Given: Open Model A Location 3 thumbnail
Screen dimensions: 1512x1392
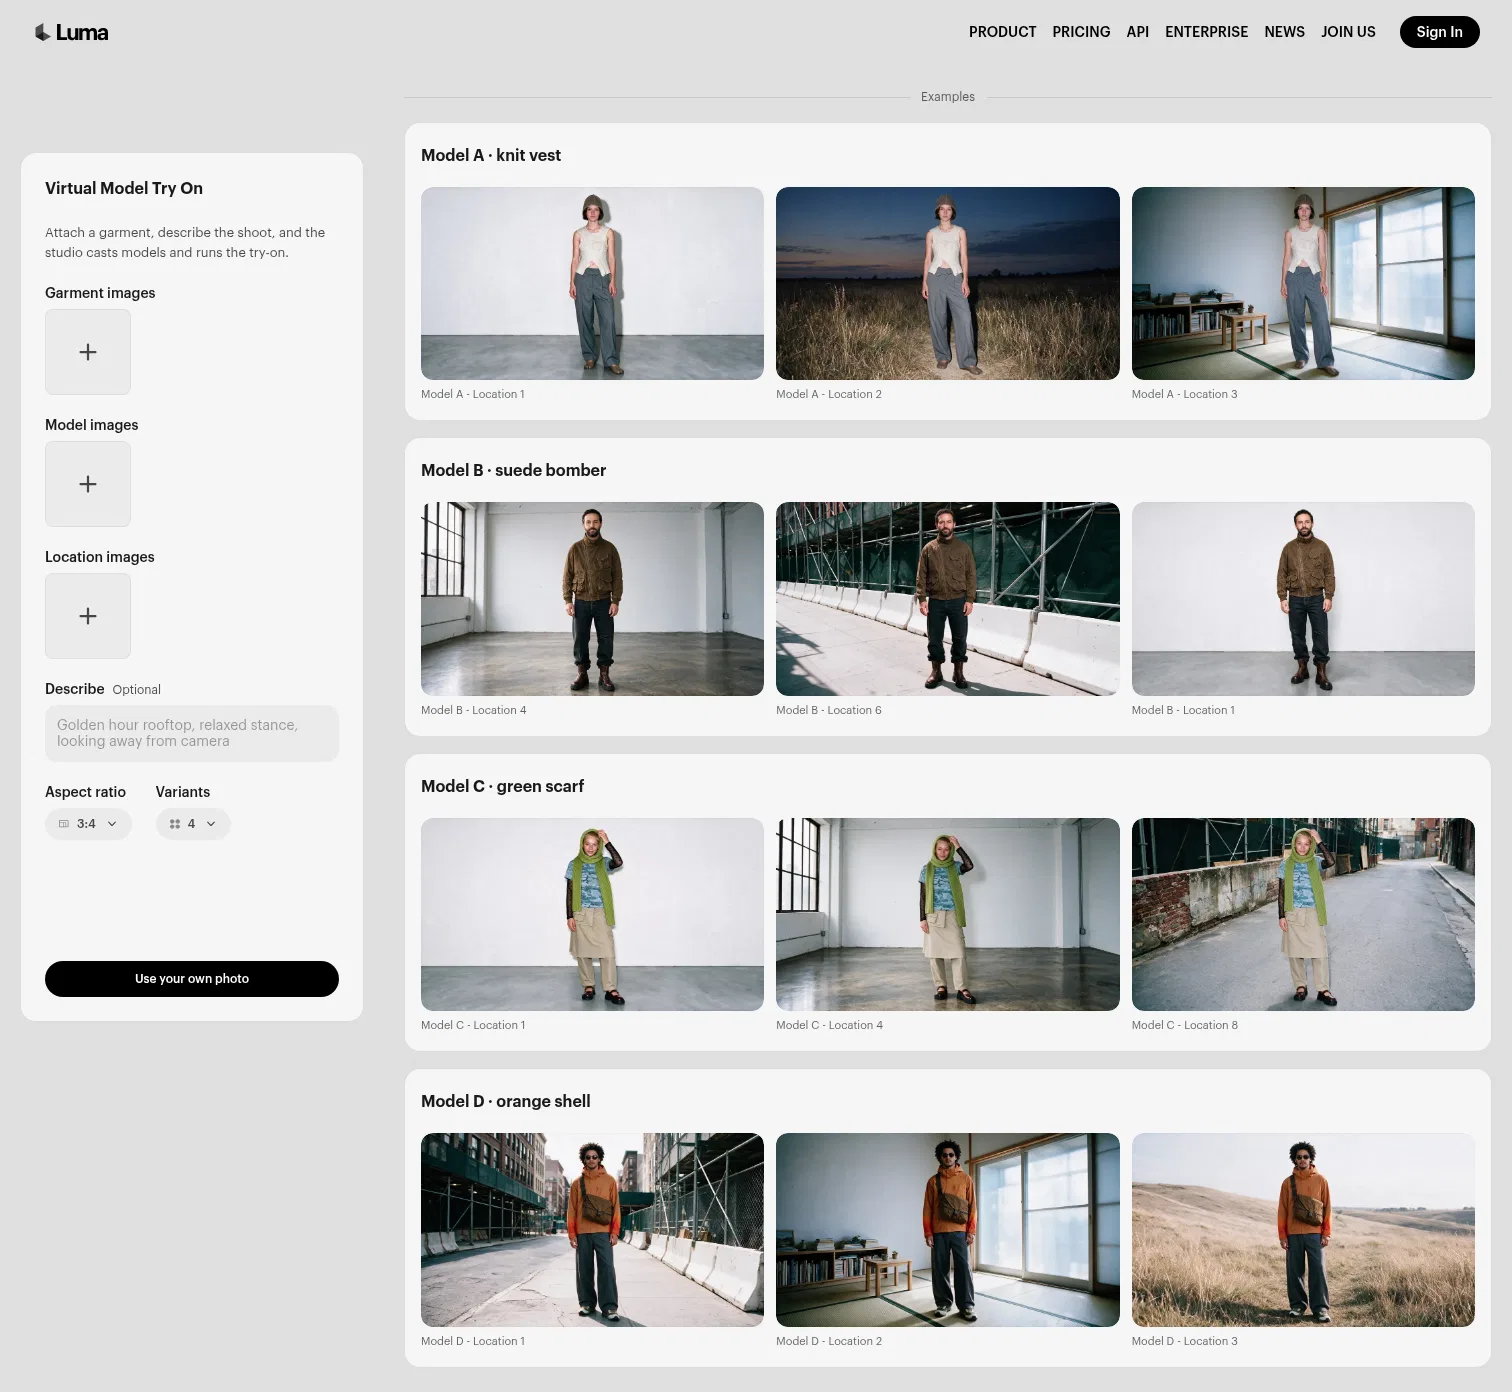Looking at the screenshot, I should pos(1303,284).
